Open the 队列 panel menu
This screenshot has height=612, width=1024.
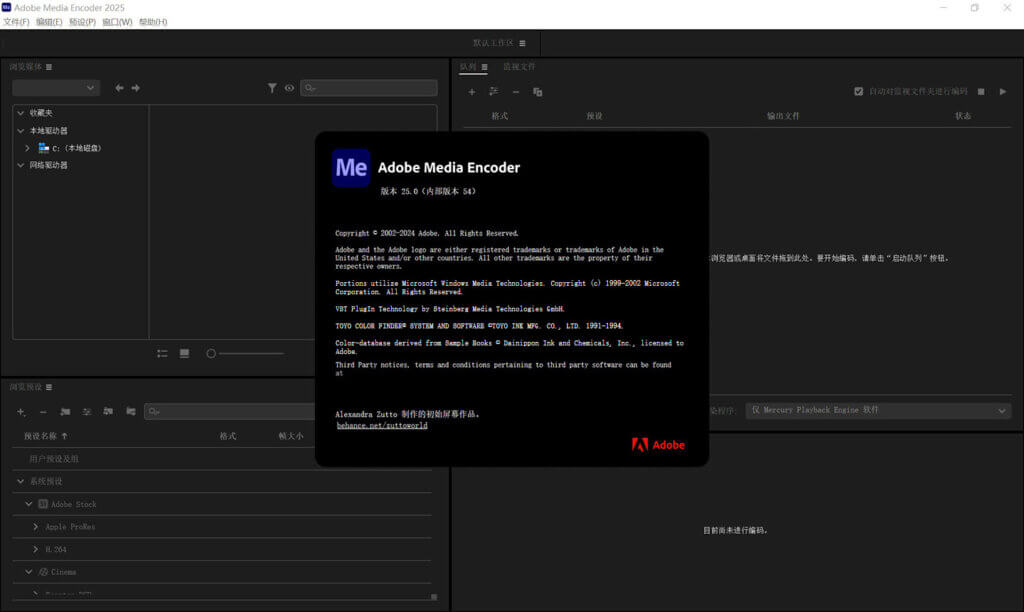(x=485, y=66)
